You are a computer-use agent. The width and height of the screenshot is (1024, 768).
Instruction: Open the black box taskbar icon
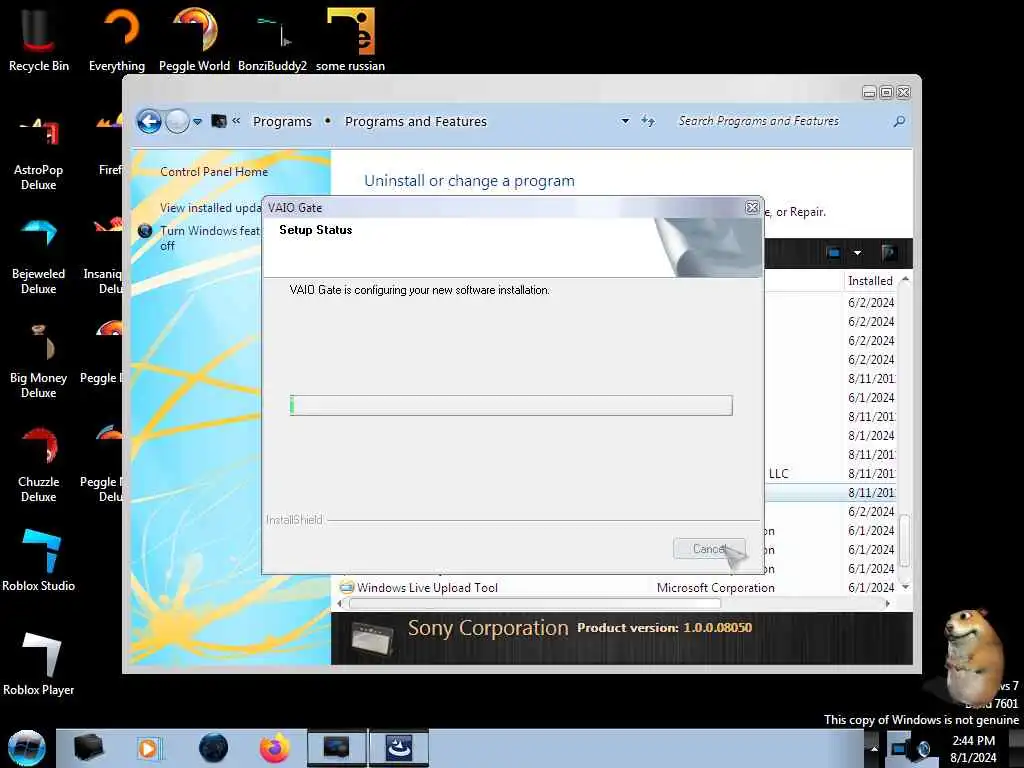point(88,748)
